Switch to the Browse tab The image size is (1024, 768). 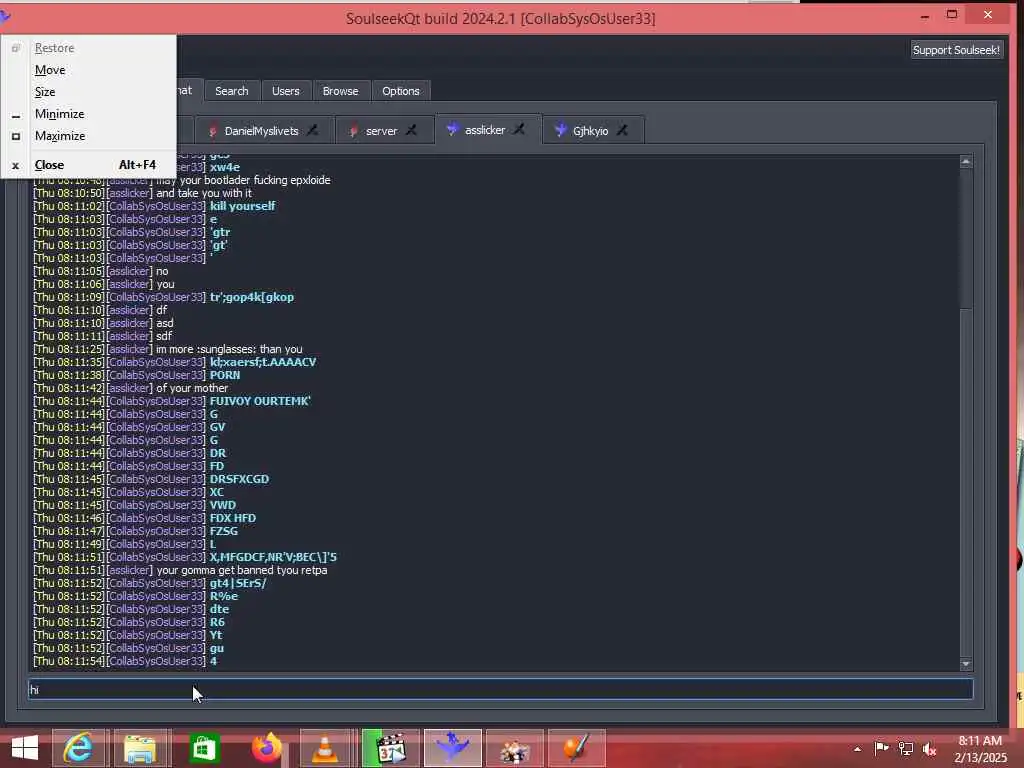point(340,91)
